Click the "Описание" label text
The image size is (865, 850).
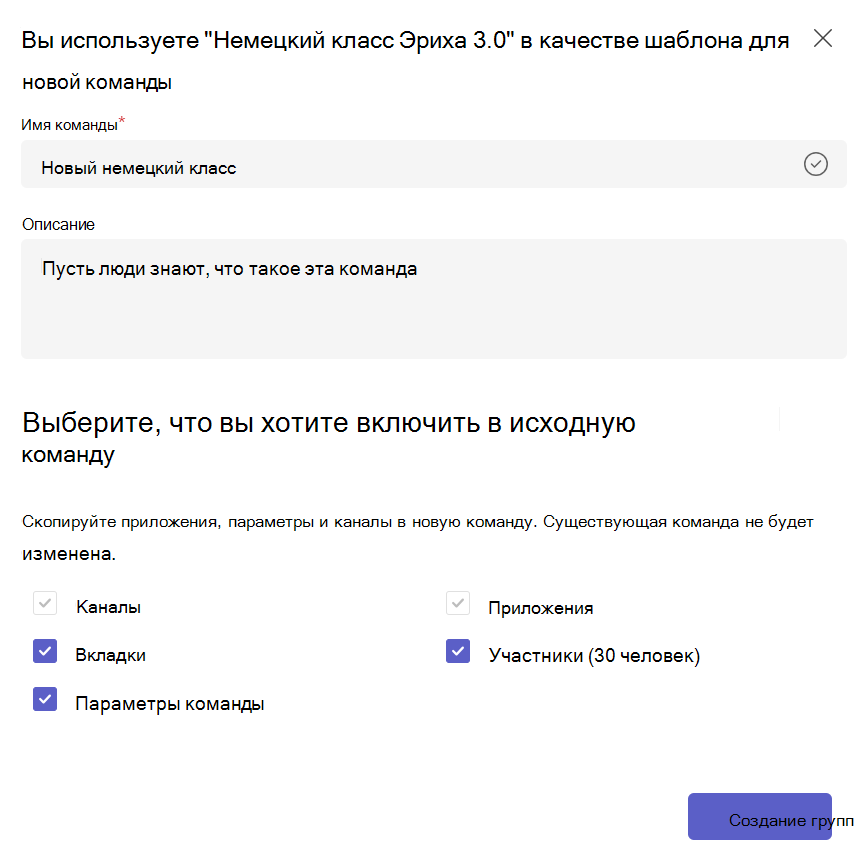tap(58, 224)
